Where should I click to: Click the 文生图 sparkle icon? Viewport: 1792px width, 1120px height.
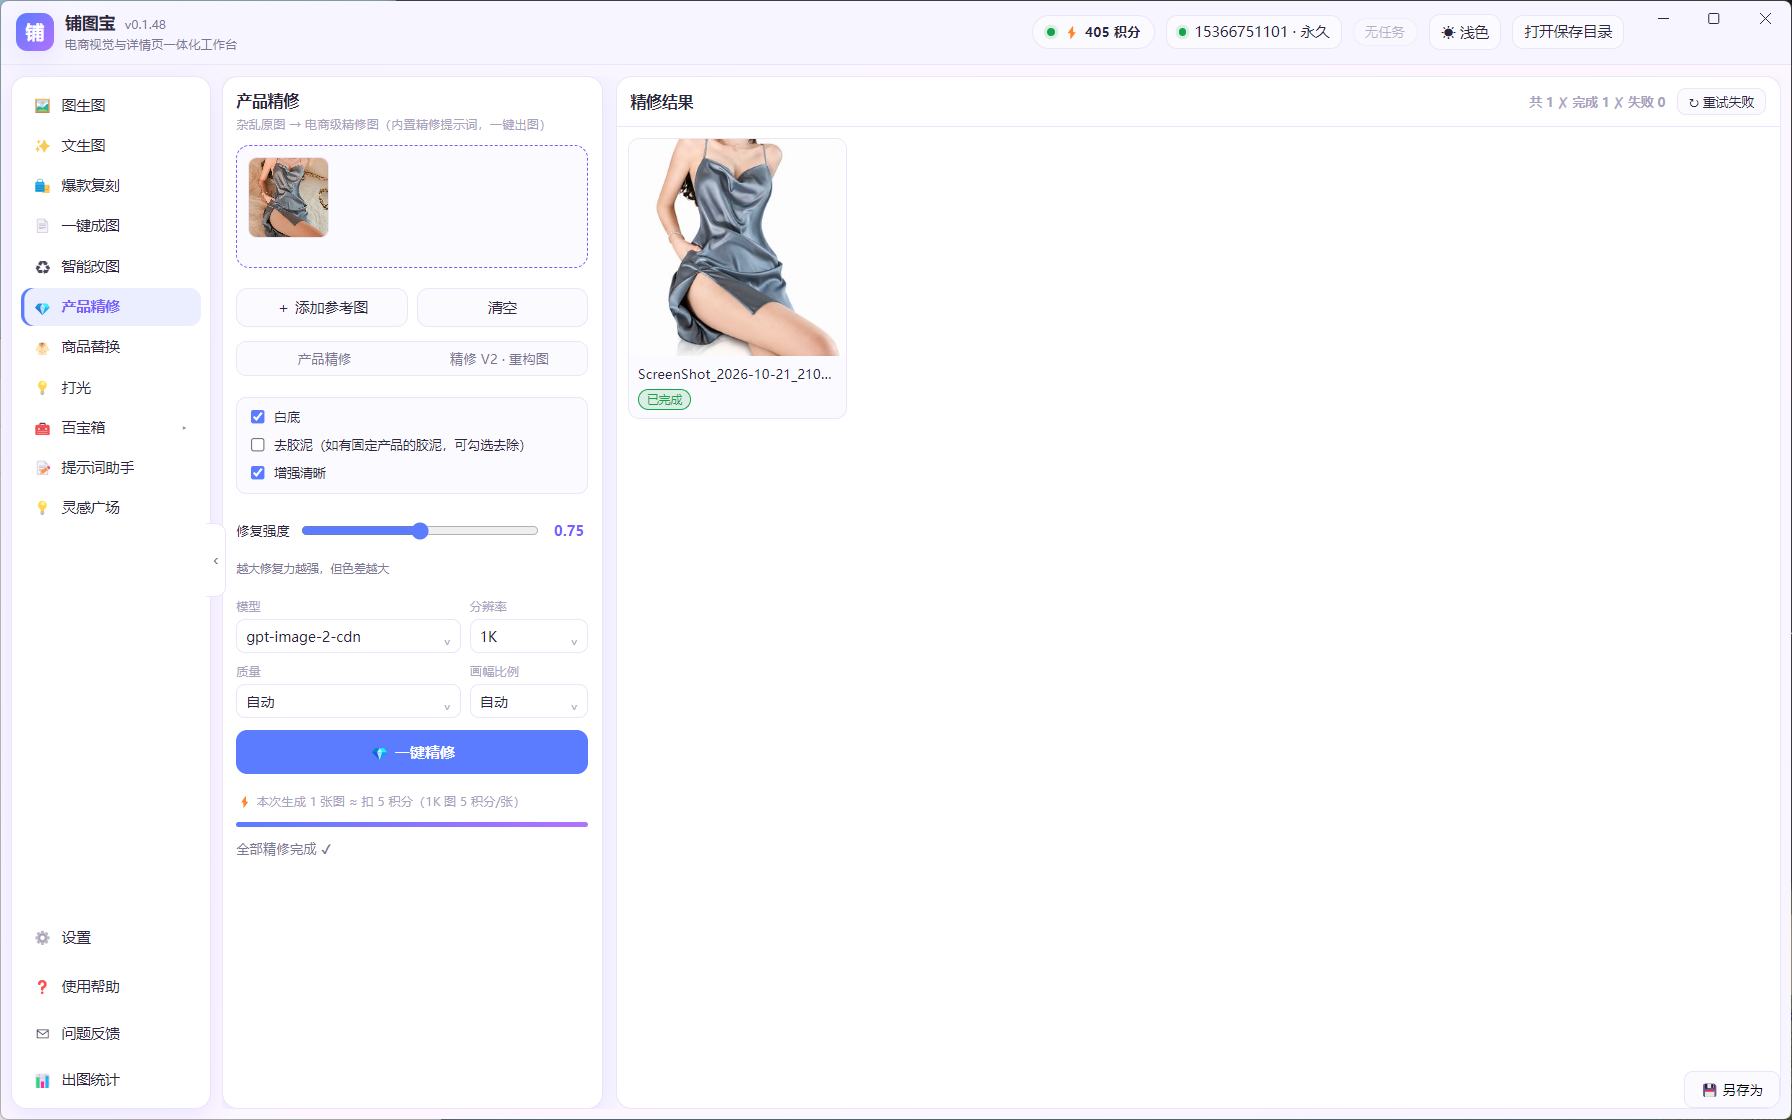click(42, 146)
